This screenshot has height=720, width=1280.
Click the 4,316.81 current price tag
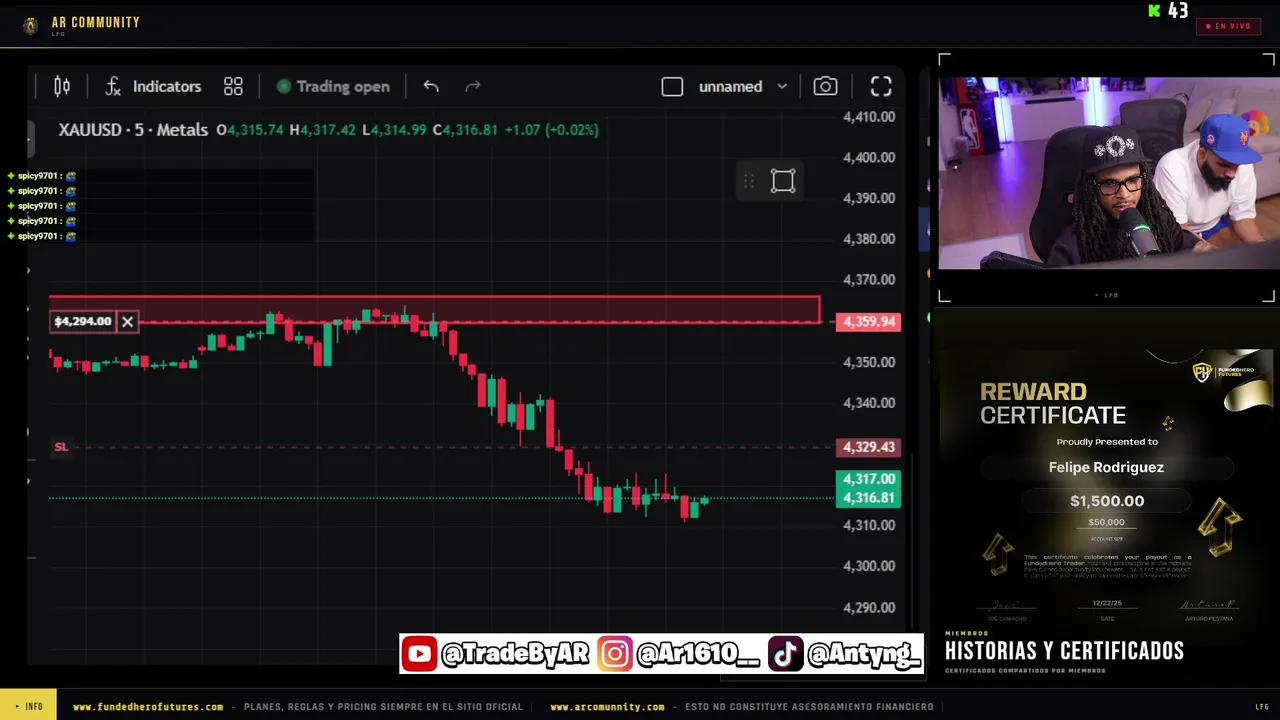pyautogui.click(x=869, y=498)
